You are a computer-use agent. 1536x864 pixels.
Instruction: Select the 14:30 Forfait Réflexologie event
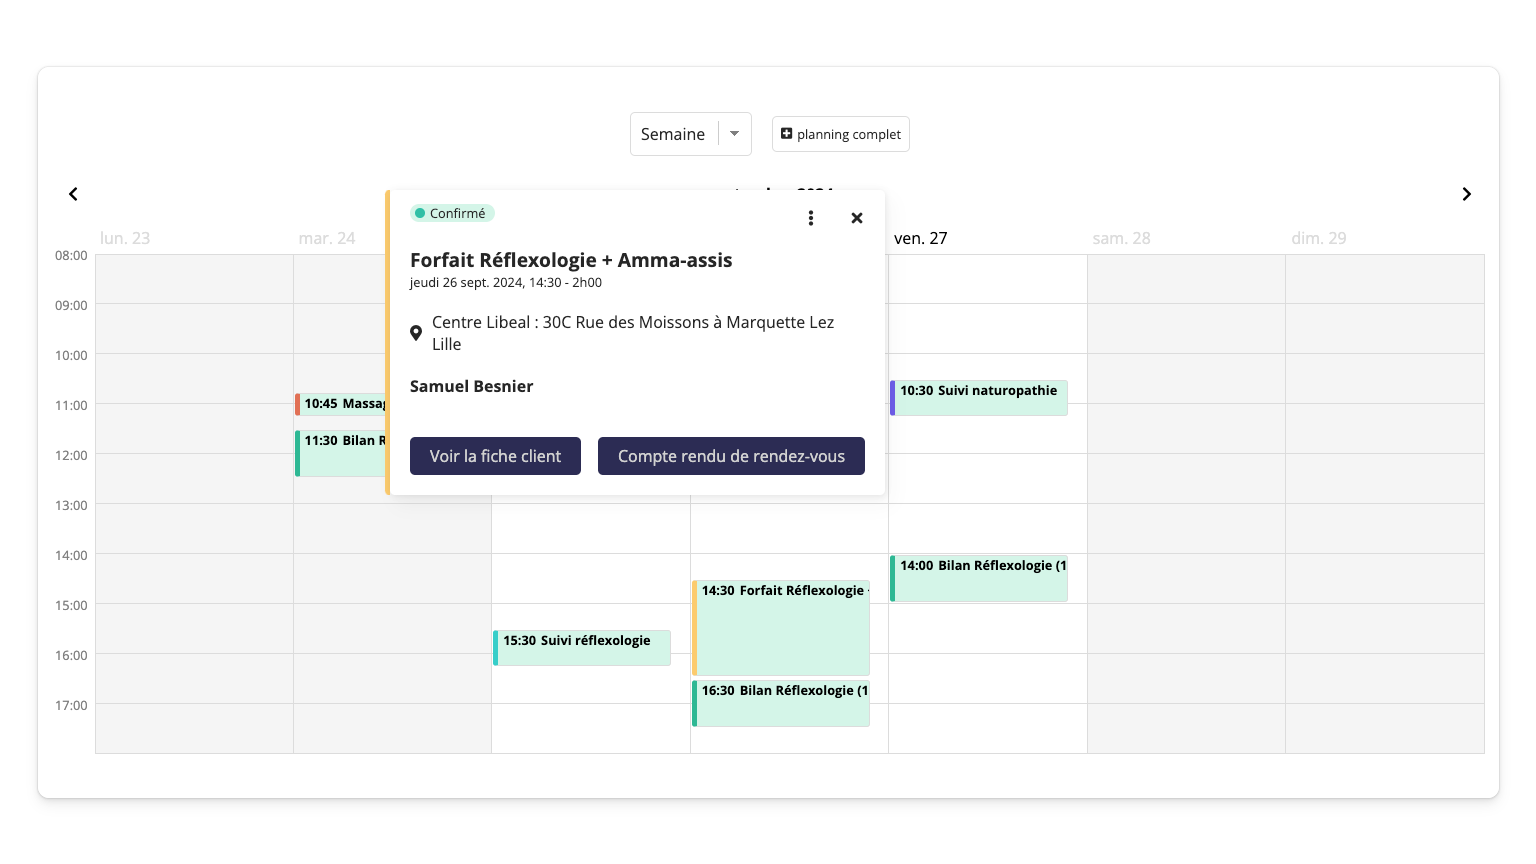781,627
